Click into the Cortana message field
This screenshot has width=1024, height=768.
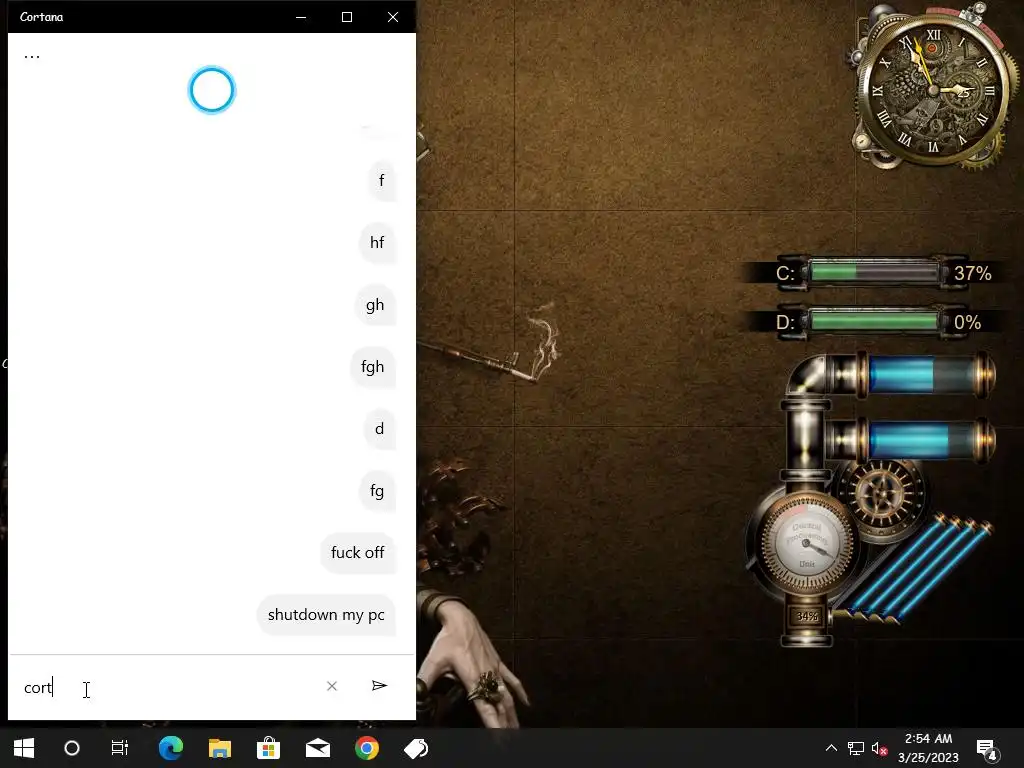click(x=170, y=687)
